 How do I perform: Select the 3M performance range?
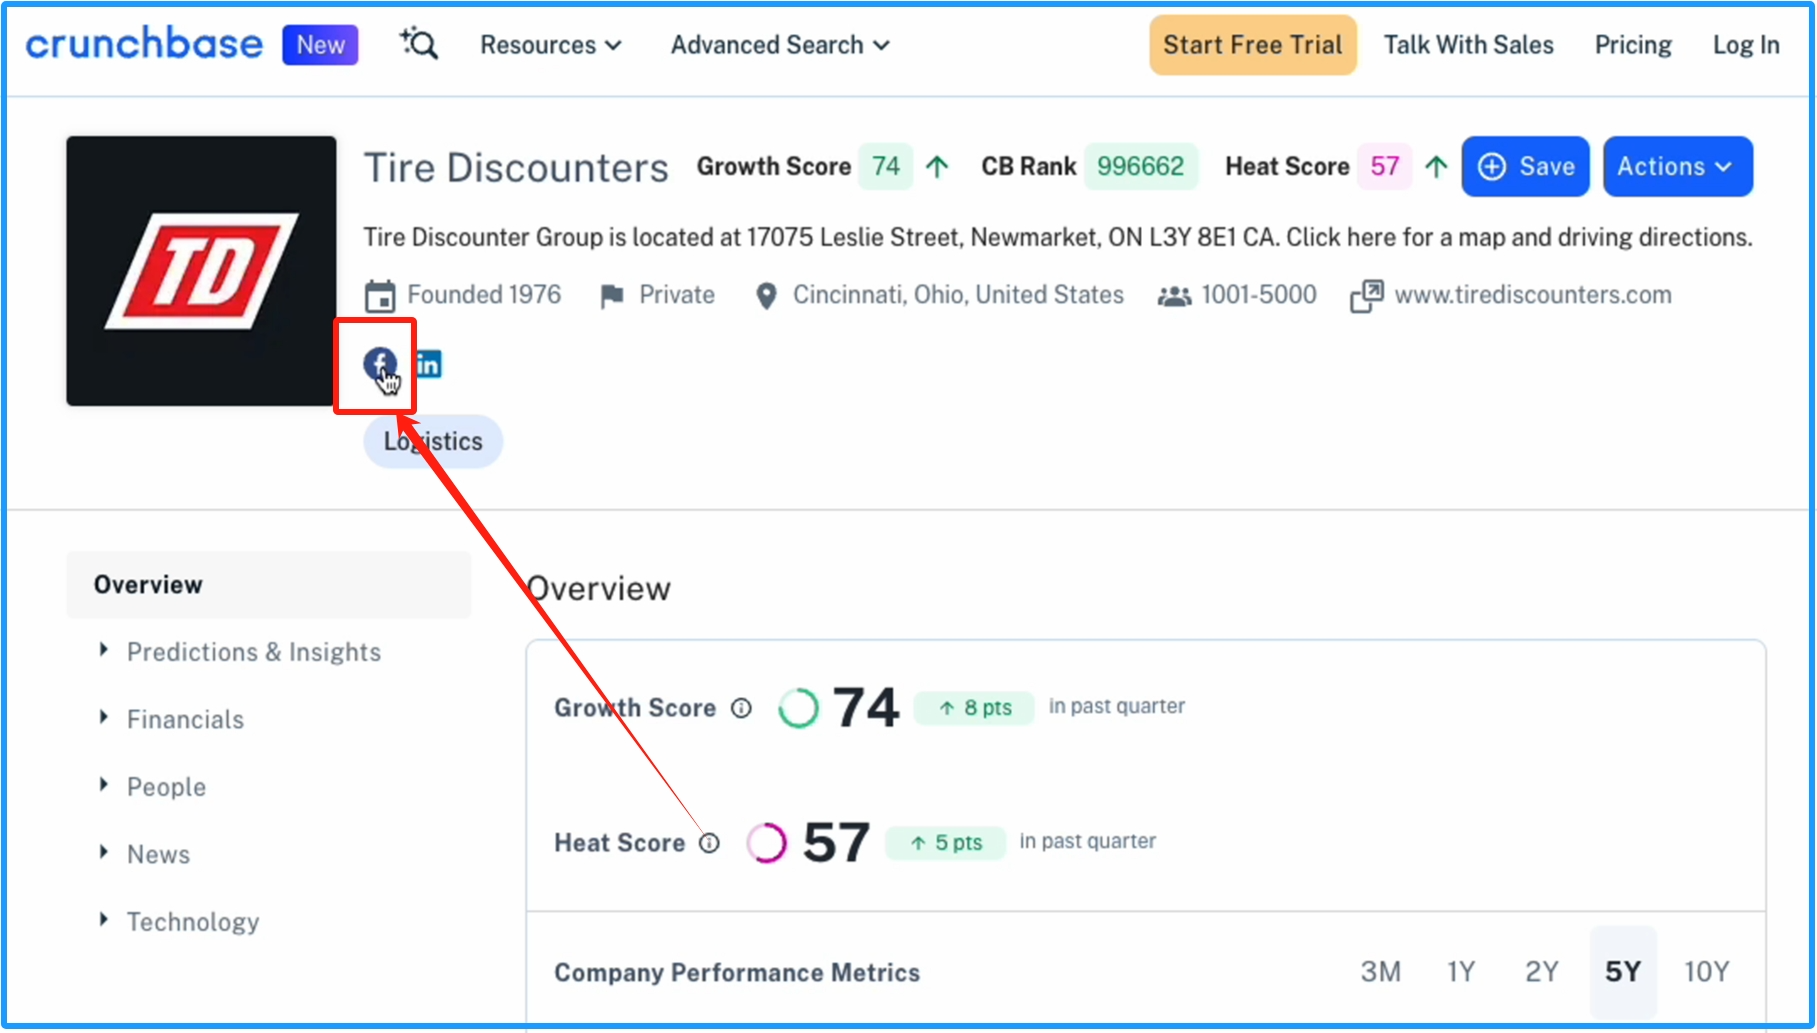[x=1380, y=972]
